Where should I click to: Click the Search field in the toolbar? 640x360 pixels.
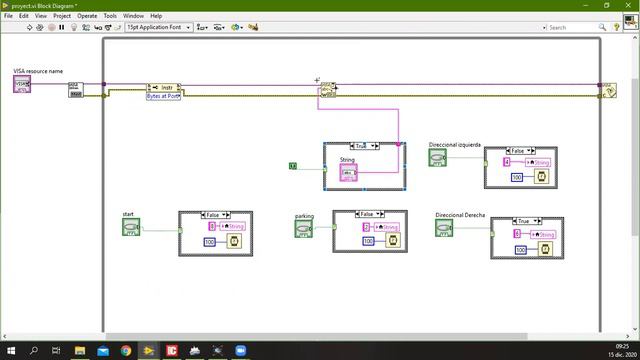click(x=571, y=27)
